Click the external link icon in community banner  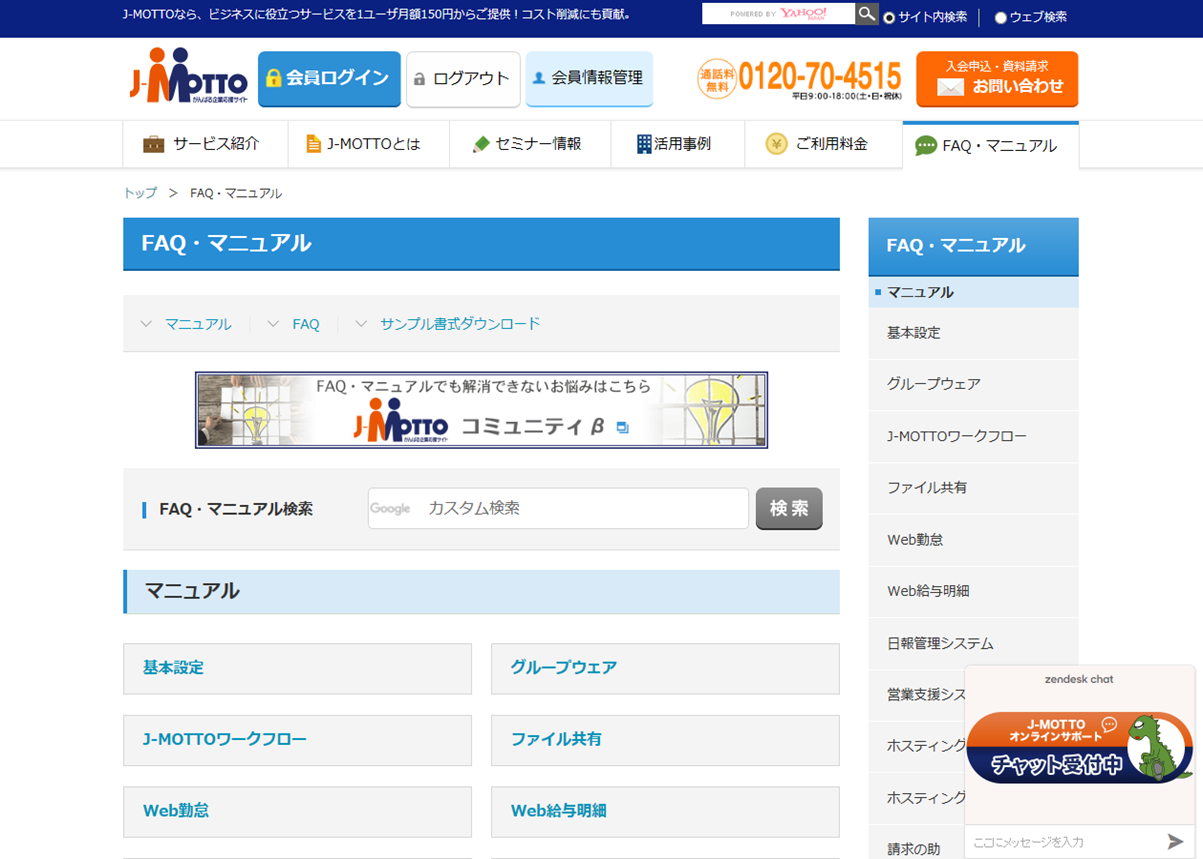point(623,428)
